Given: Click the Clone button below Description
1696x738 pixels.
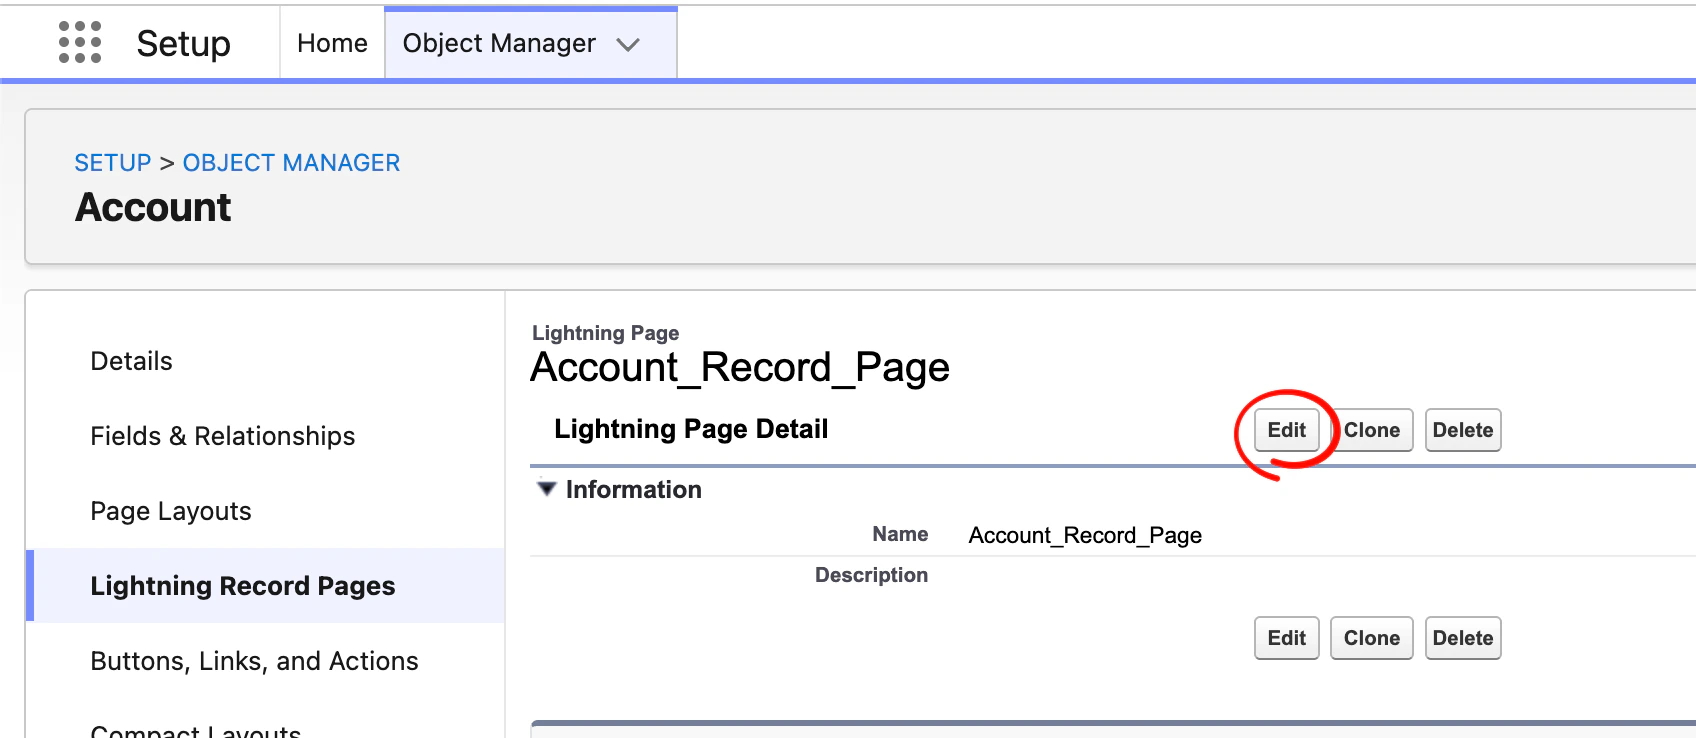Looking at the screenshot, I should click(1371, 638).
